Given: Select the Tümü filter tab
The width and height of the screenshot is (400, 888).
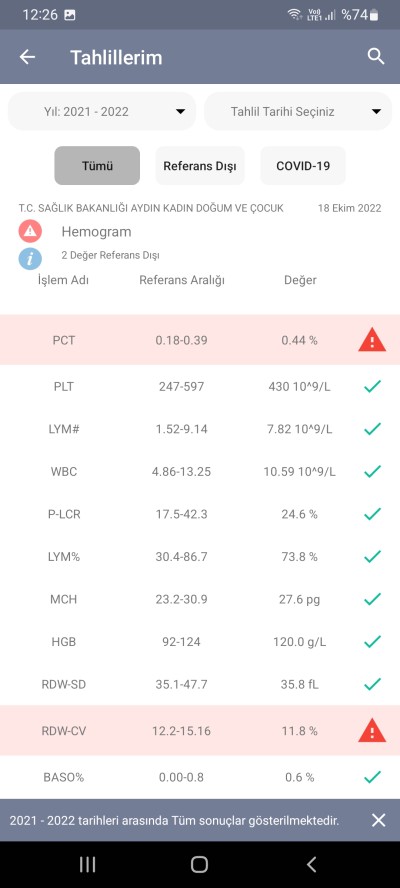Looking at the screenshot, I should pos(97,166).
